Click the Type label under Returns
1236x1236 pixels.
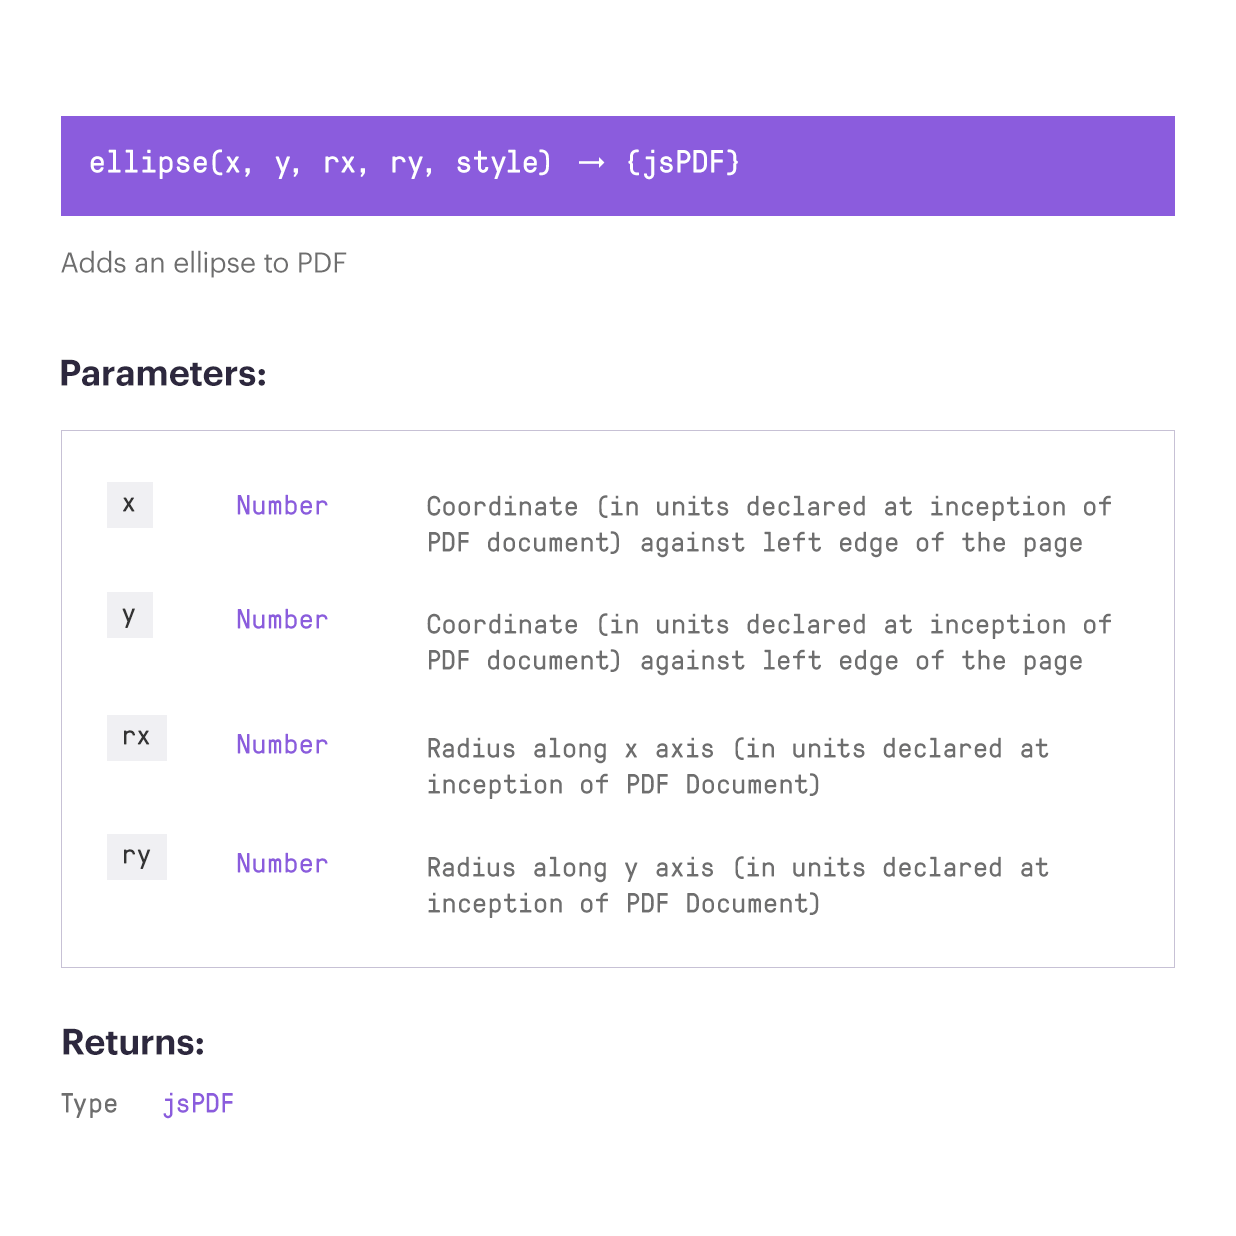(x=89, y=1104)
